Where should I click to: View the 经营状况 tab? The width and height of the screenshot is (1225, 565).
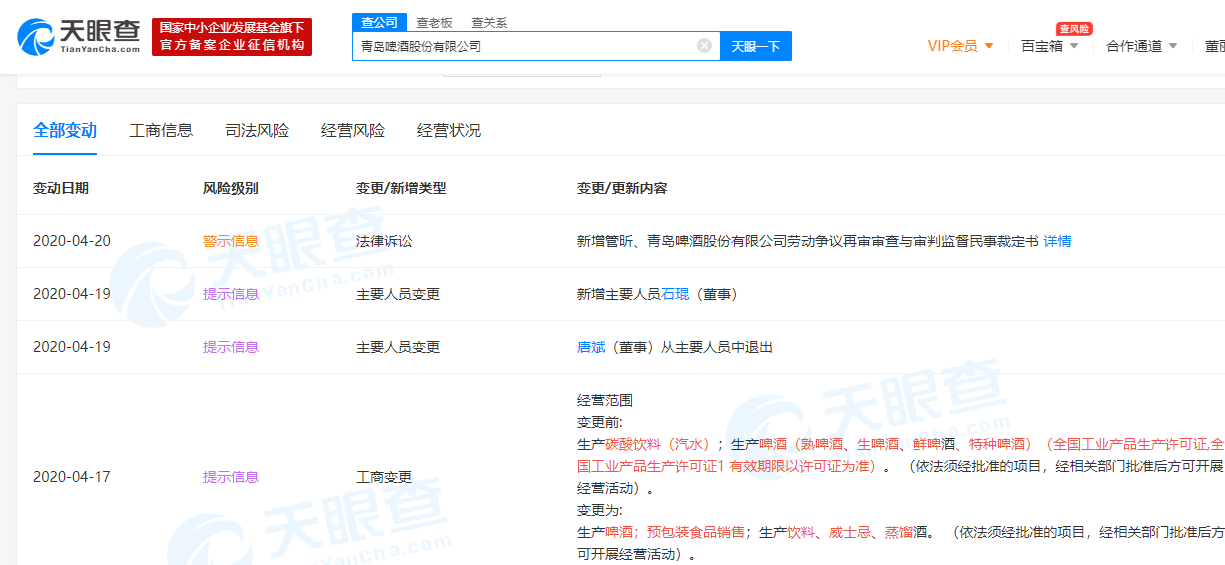coord(449,131)
